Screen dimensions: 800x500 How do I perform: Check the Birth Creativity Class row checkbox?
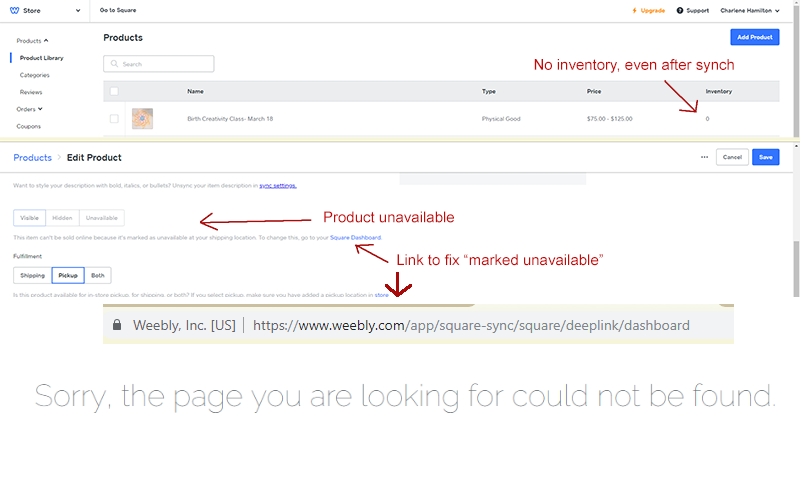tap(114, 119)
